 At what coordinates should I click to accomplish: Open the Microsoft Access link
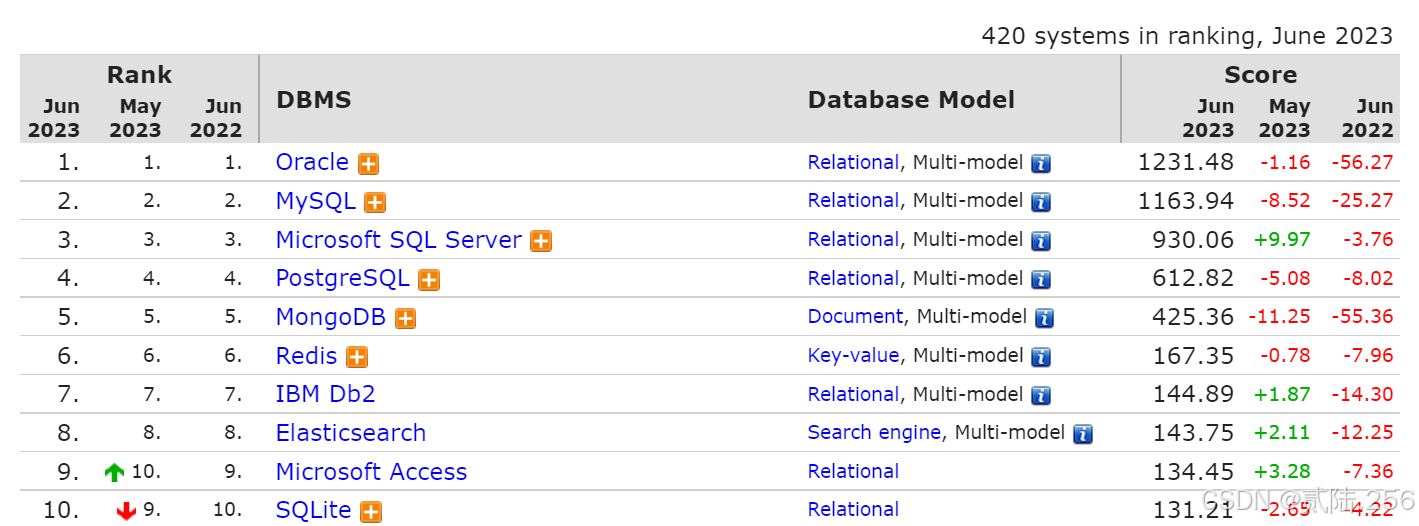point(372,472)
